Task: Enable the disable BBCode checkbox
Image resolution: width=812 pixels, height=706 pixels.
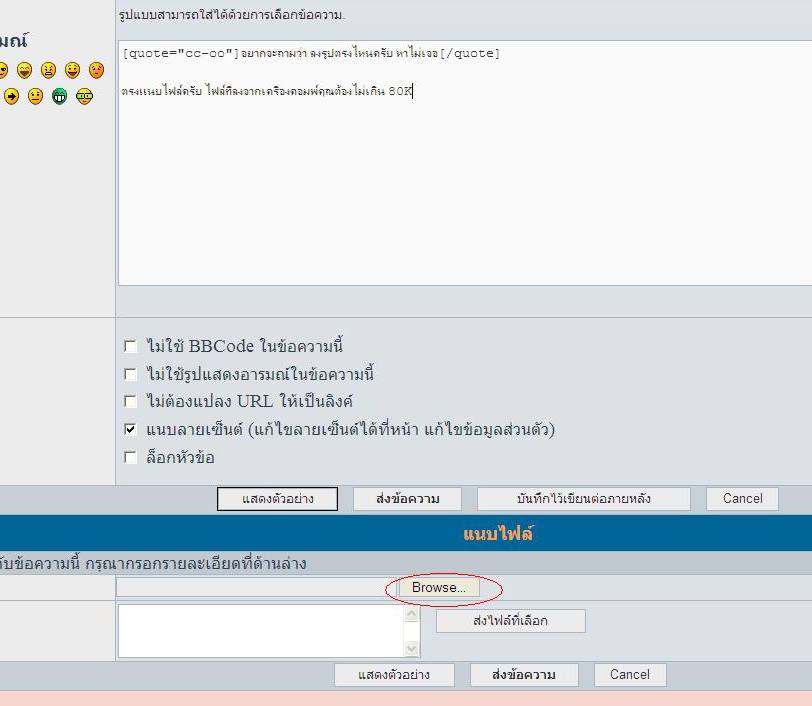Action: tap(130, 346)
